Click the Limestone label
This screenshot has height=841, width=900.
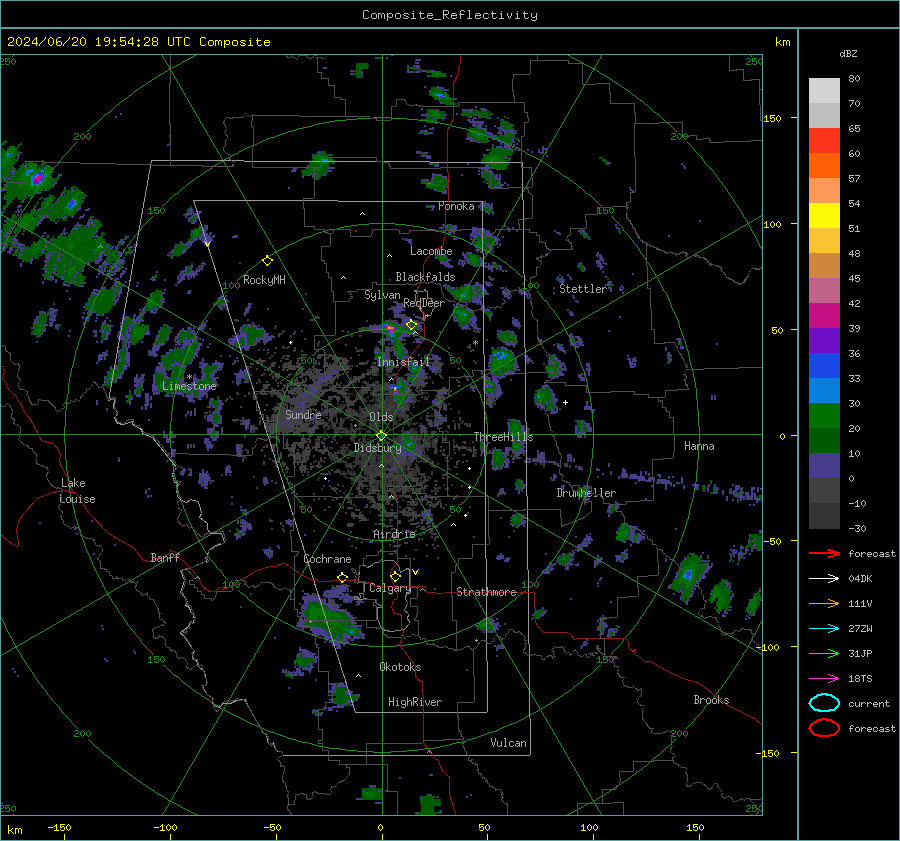click(189, 386)
